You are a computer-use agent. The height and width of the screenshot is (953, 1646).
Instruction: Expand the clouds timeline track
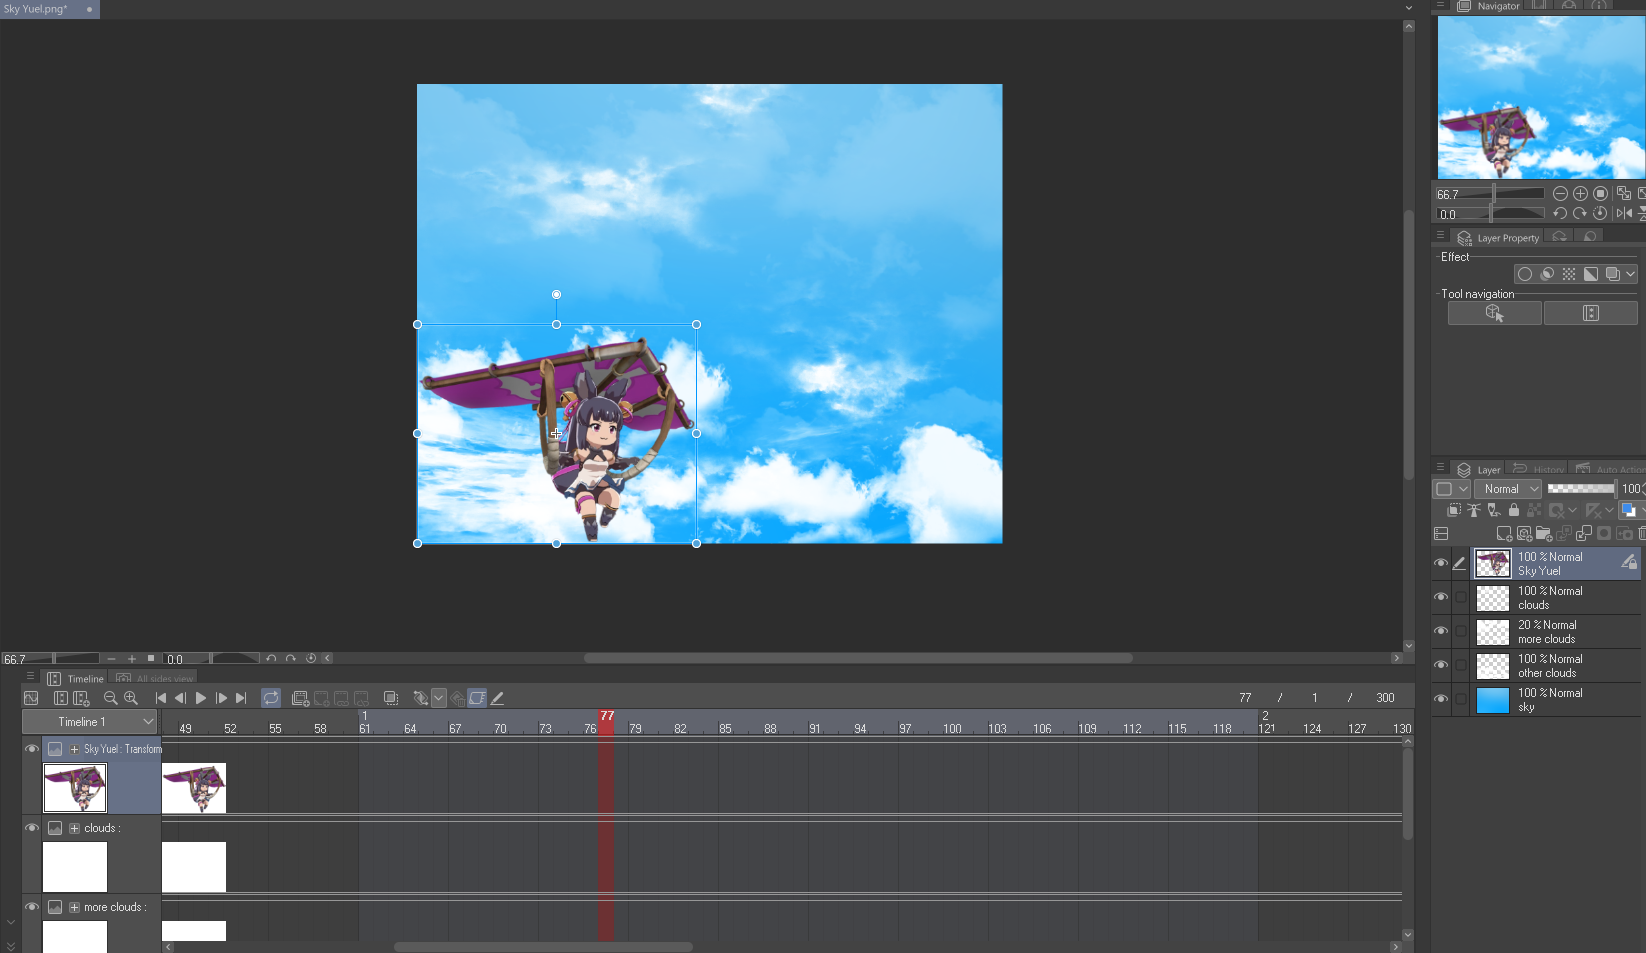pos(74,828)
